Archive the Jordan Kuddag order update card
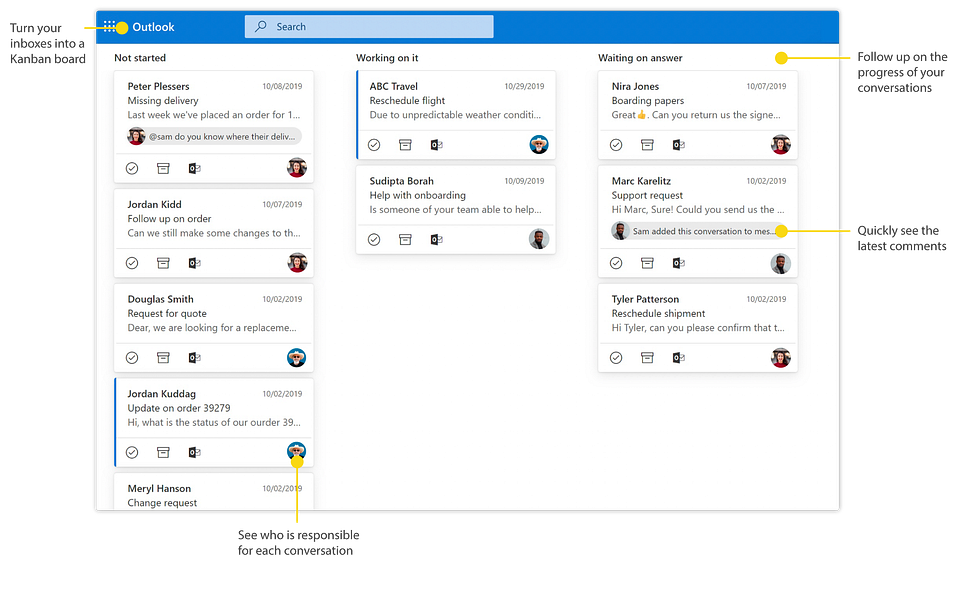Image resolution: width=960 pixels, height=600 pixels. tap(163, 452)
